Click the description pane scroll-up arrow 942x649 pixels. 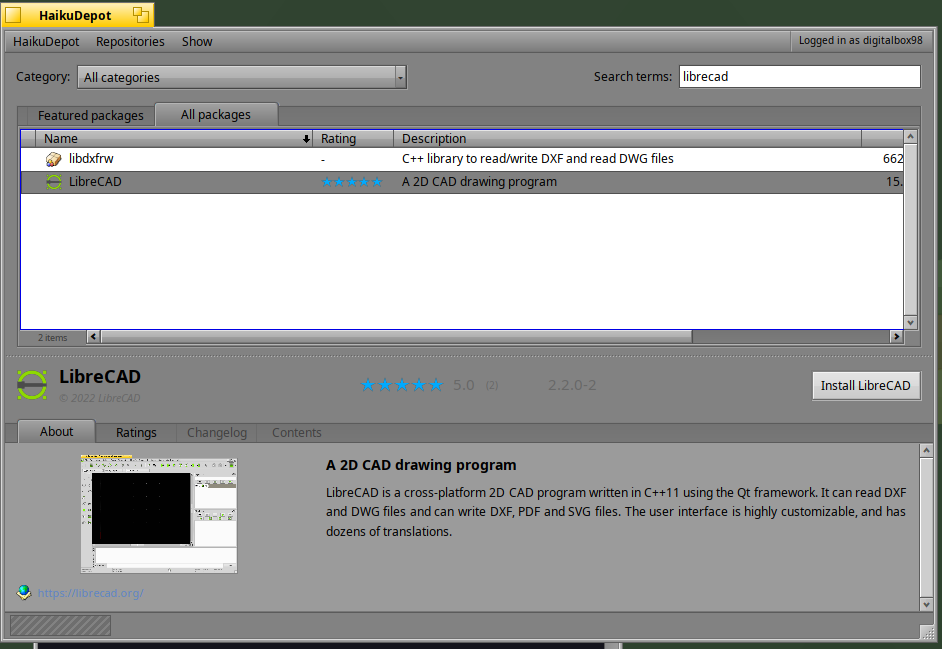926,450
